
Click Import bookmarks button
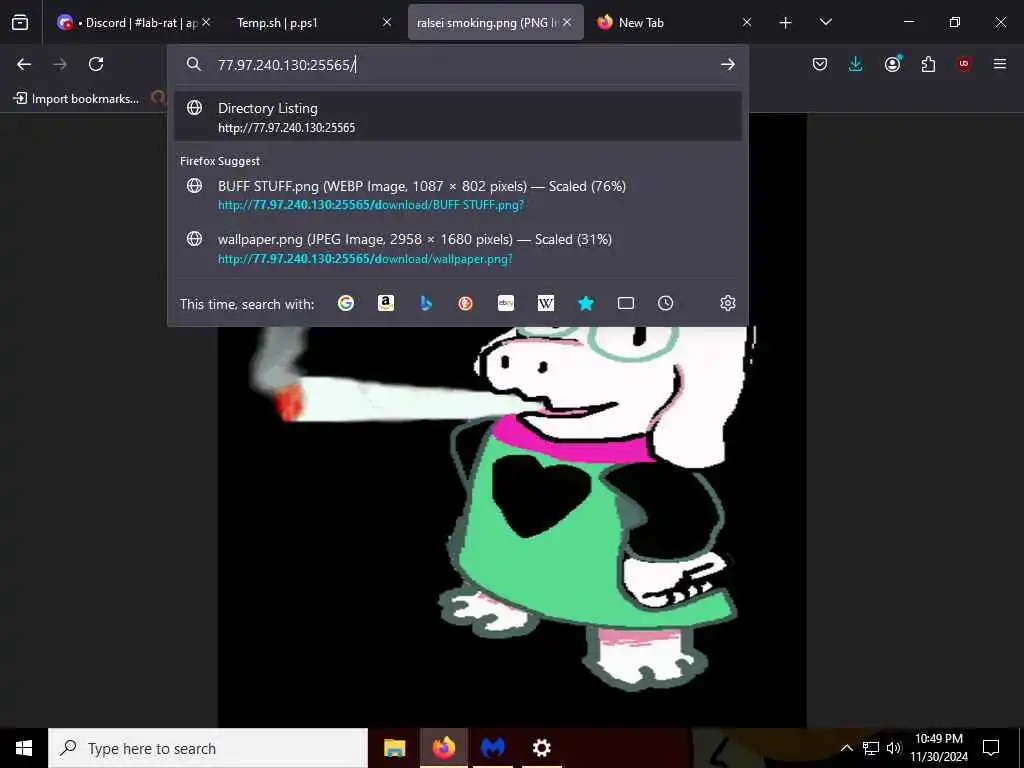(76, 99)
